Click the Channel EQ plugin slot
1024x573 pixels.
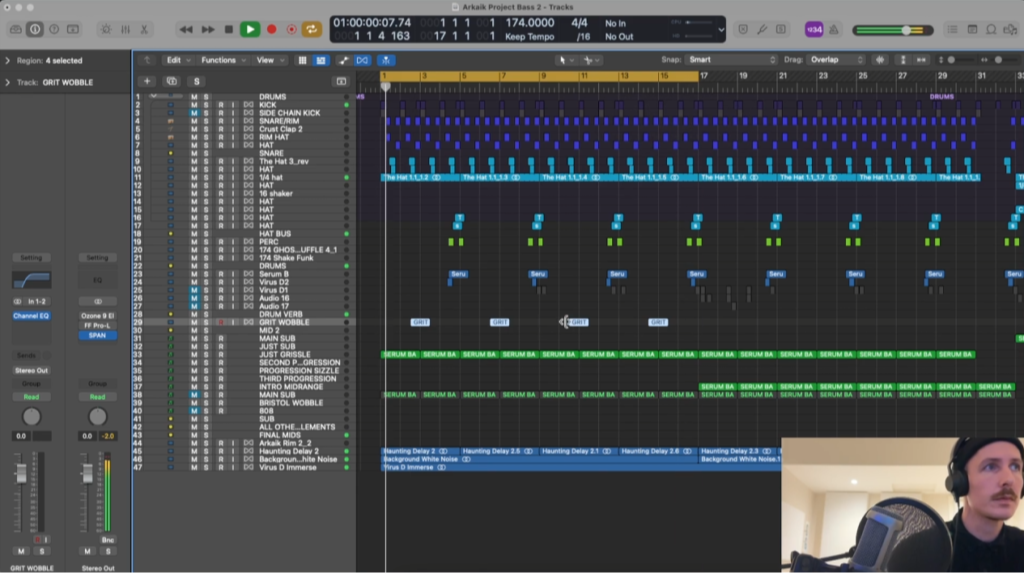coord(31,316)
